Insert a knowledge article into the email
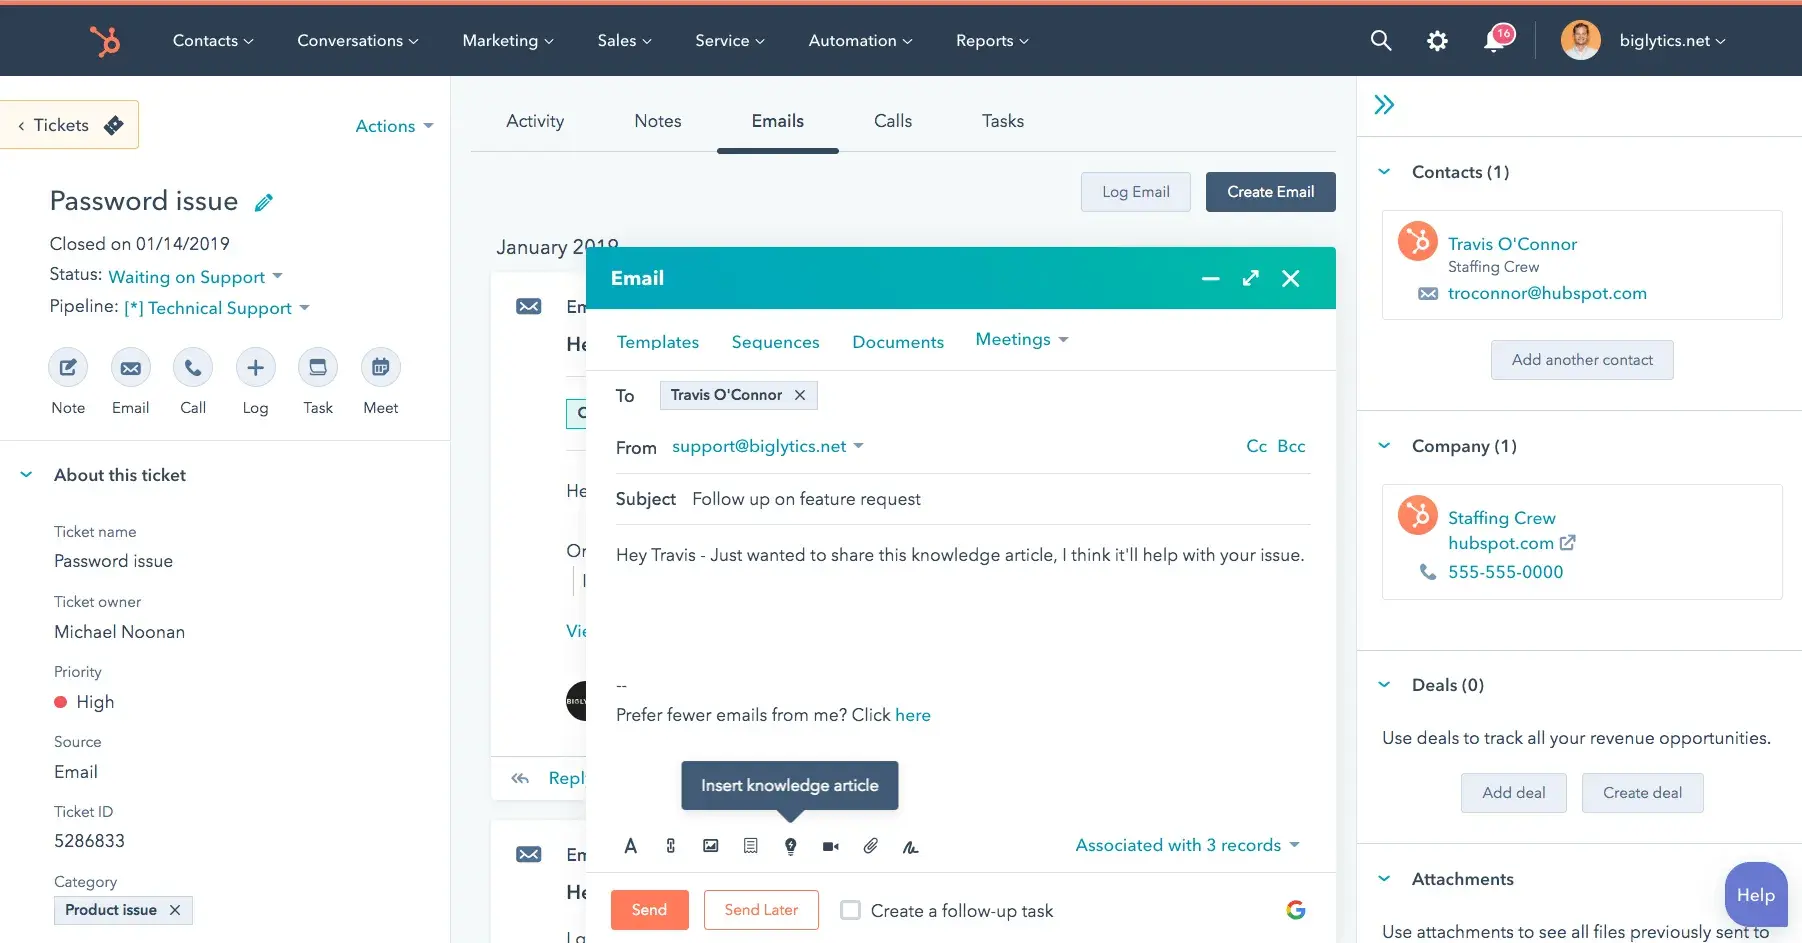1802x943 pixels. click(790, 846)
